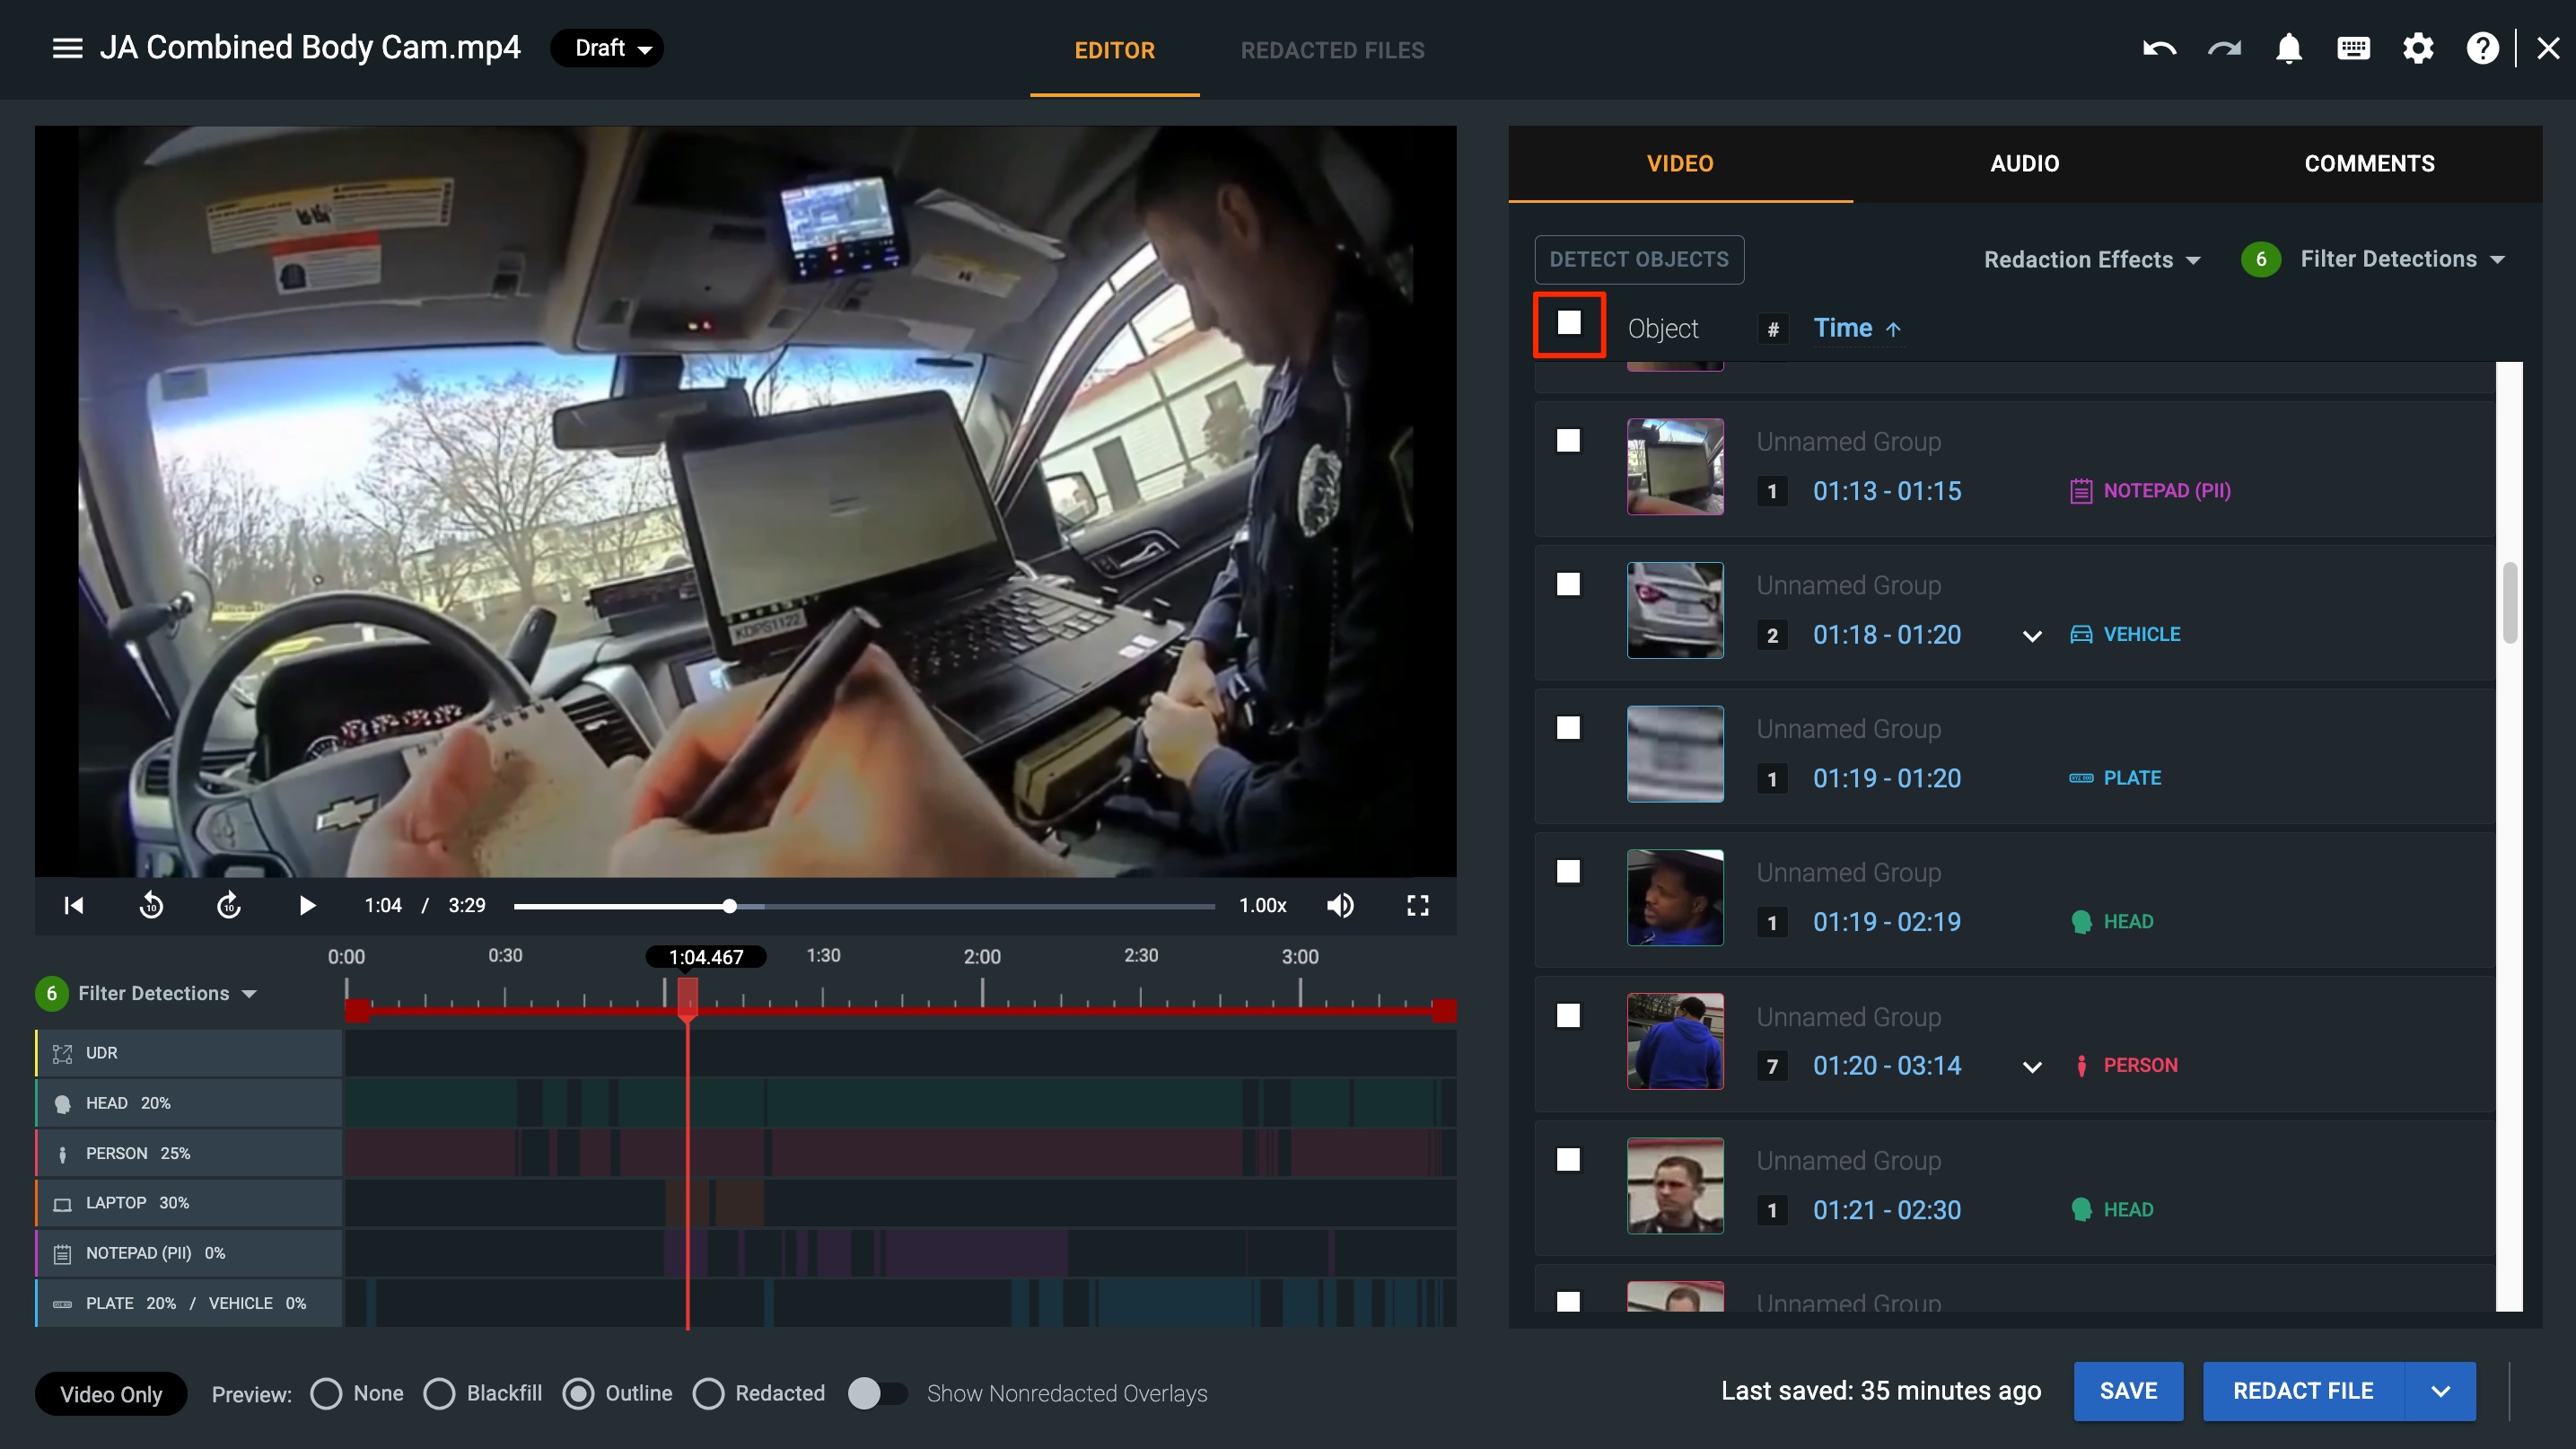2576x1449 pixels.
Task: Open keyboard shortcuts icon
Action: (2353, 48)
